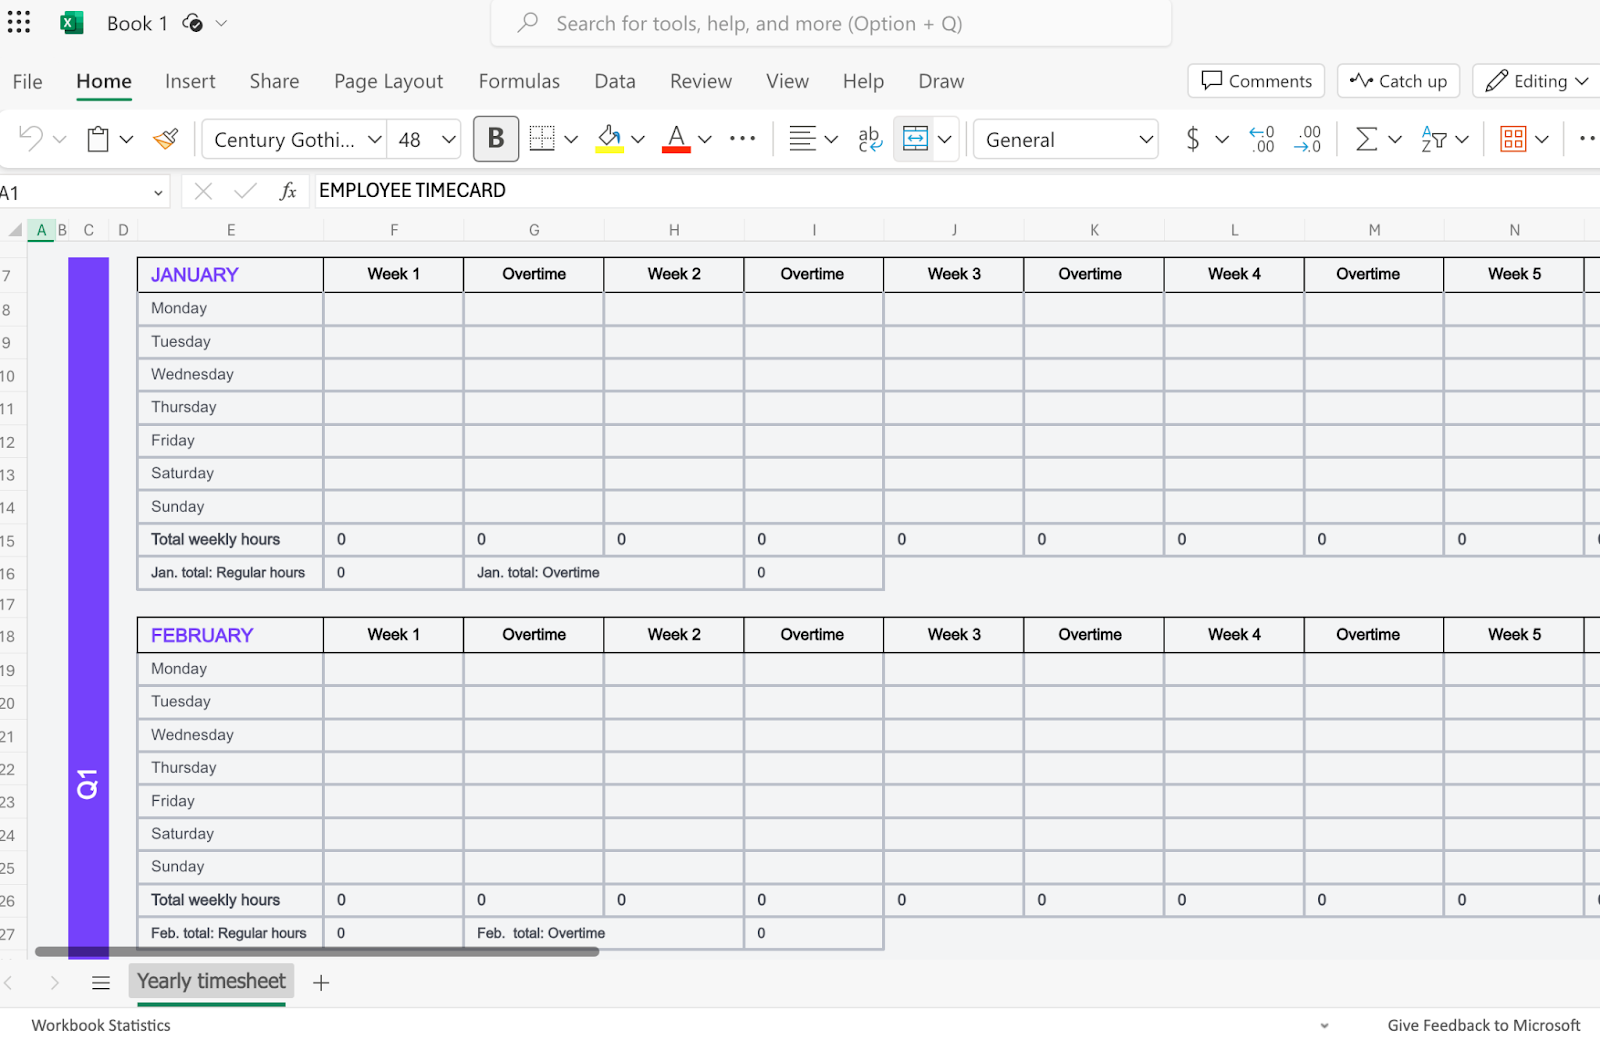
Task: Click the Paste clipboard icon
Action: click(98, 139)
